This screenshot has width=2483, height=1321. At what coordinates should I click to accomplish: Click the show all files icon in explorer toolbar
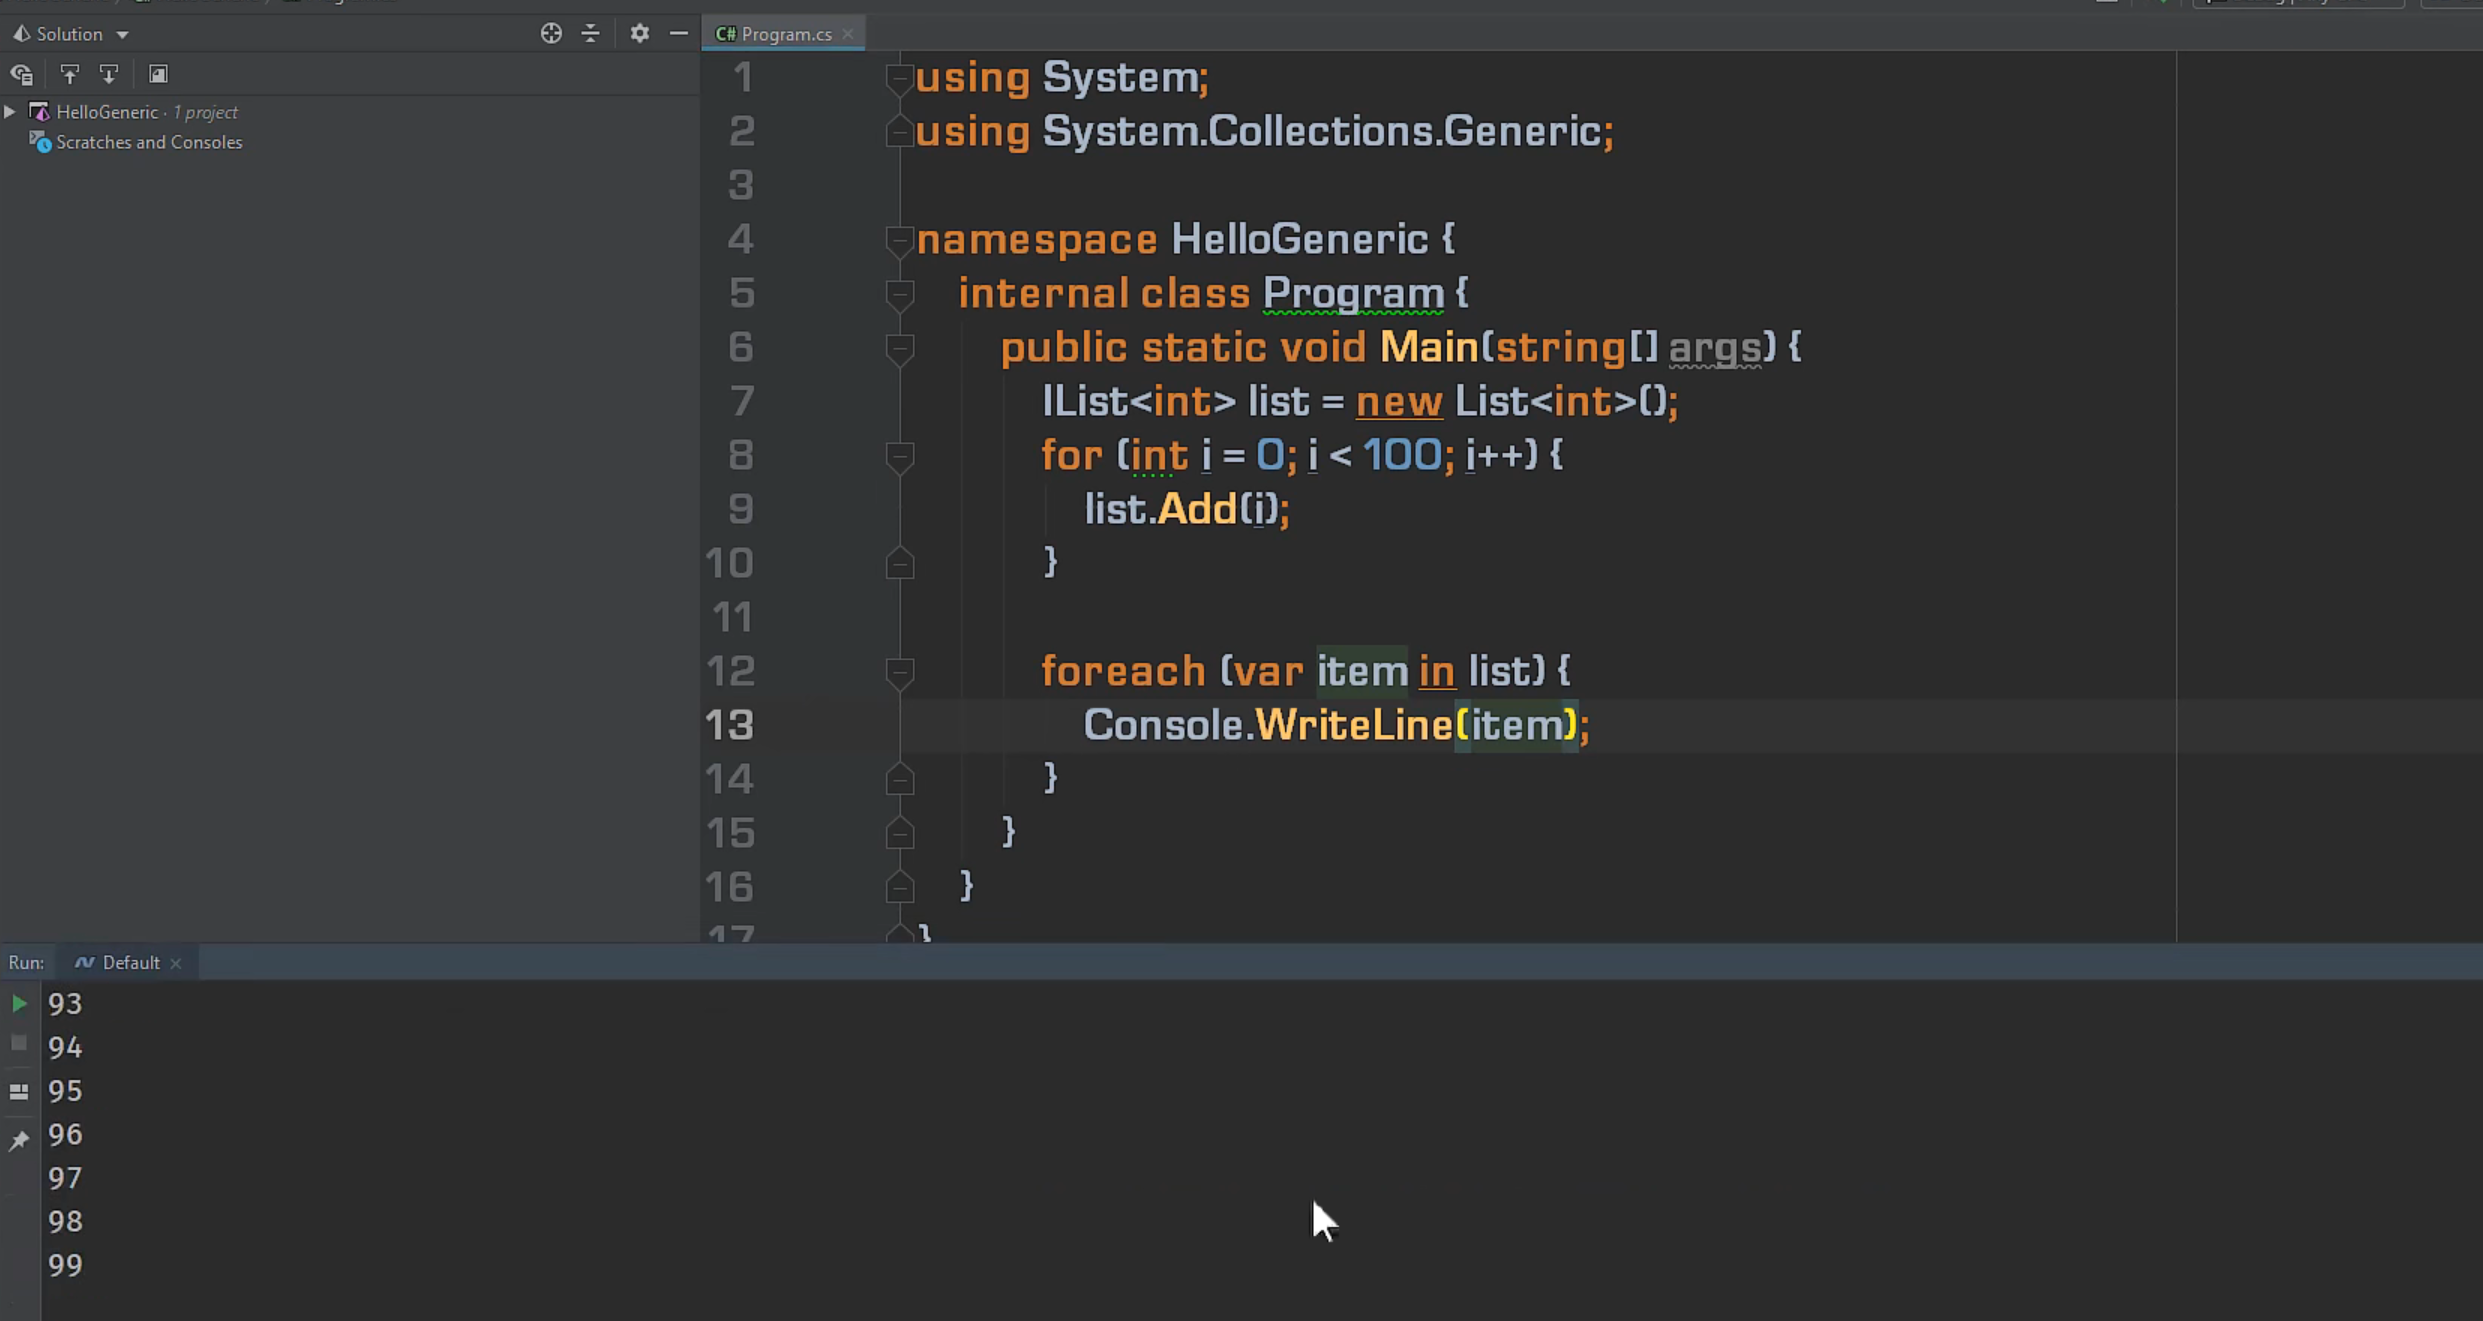coord(22,74)
